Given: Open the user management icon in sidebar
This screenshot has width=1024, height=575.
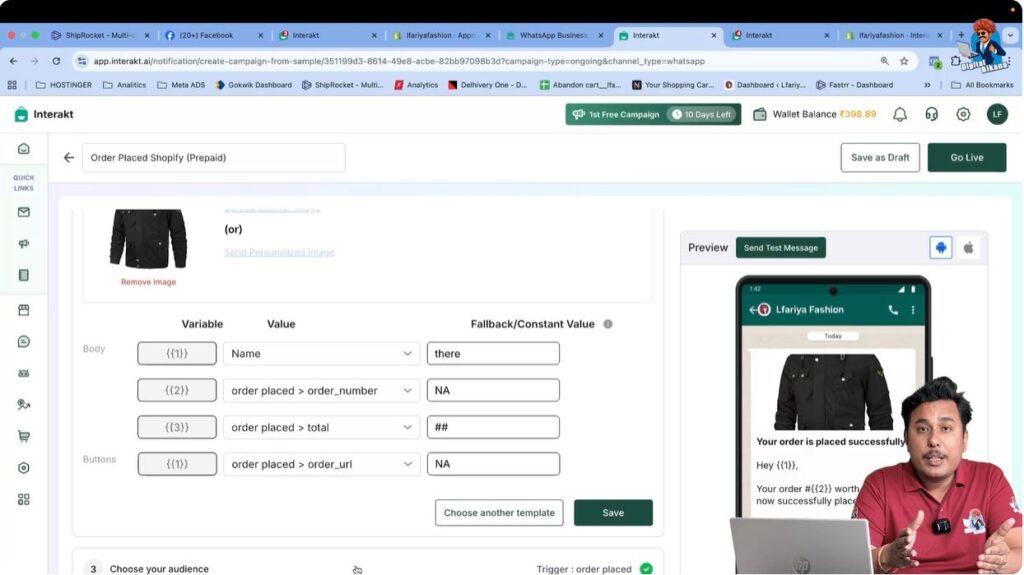Looking at the screenshot, I should click(24, 404).
